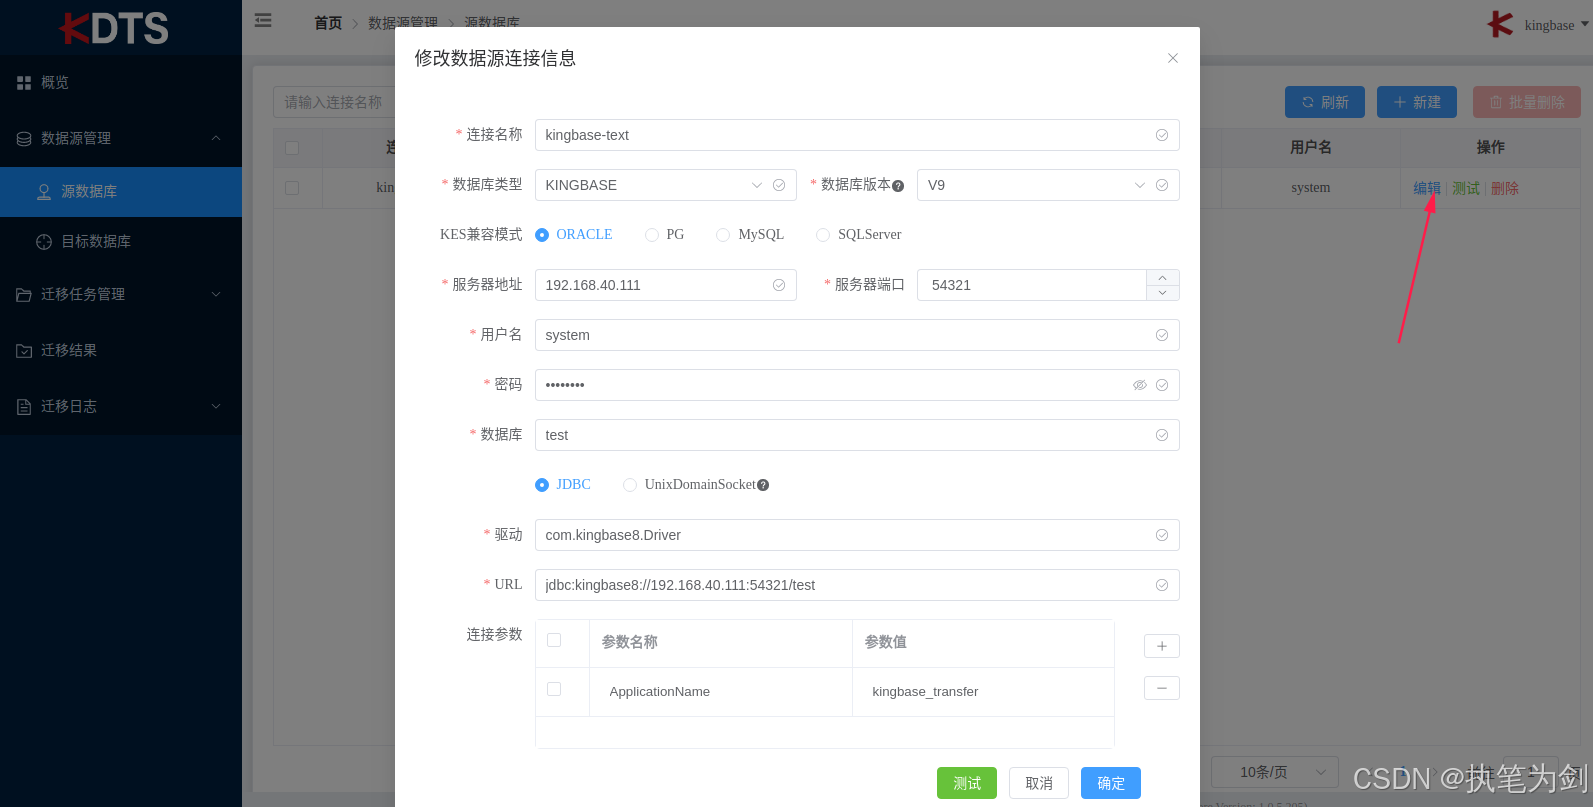The width and height of the screenshot is (1593, 807).
Task: Click the 连接名称 input field
Action: (x=857, y=135)
